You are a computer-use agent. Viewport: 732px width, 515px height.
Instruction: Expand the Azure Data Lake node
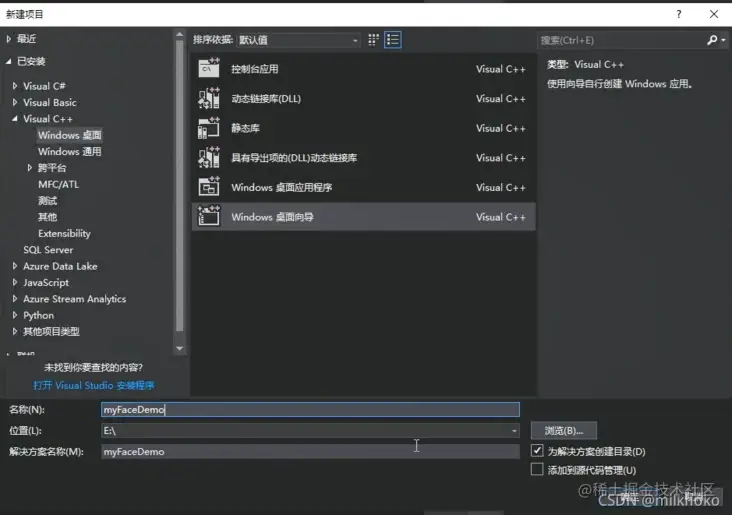tap(15, 266)
